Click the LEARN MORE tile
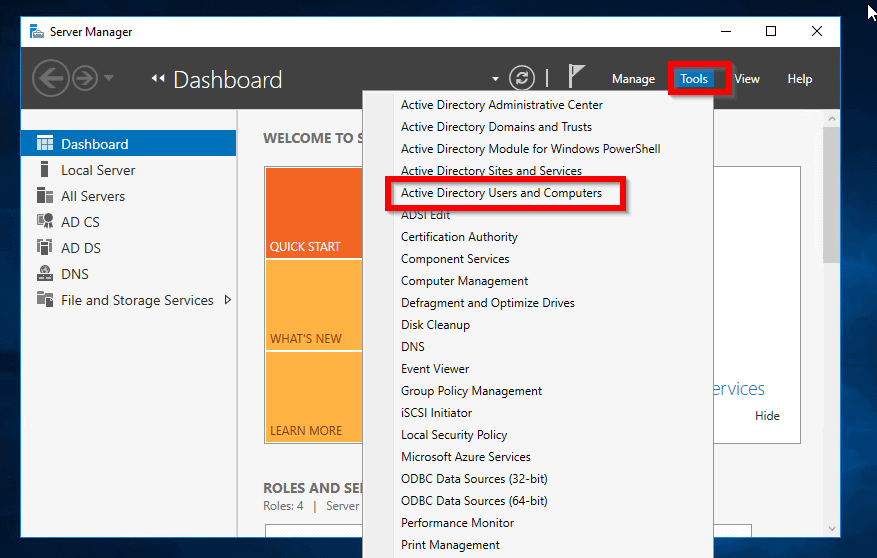The image size is (877, 558). click(314, 397)
